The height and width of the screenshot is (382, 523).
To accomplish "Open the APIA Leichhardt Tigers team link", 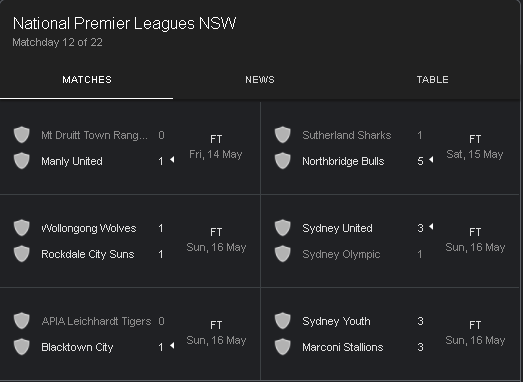I will tap(96, 321).
